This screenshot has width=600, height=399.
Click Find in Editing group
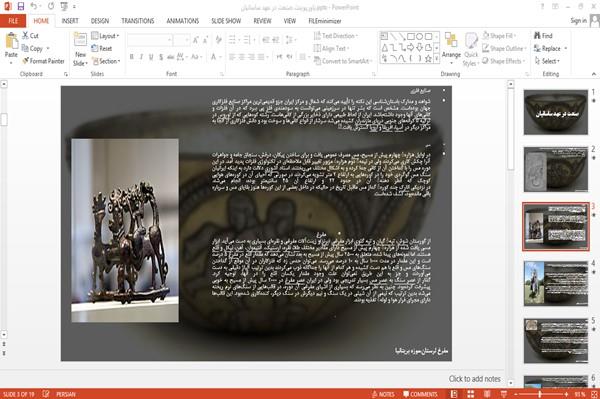coord(543,36)
